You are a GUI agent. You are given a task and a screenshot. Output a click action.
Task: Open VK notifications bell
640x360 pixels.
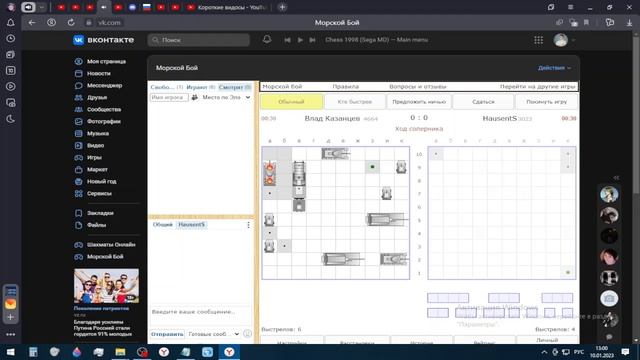pyautogui.click(x=267, y=40)
